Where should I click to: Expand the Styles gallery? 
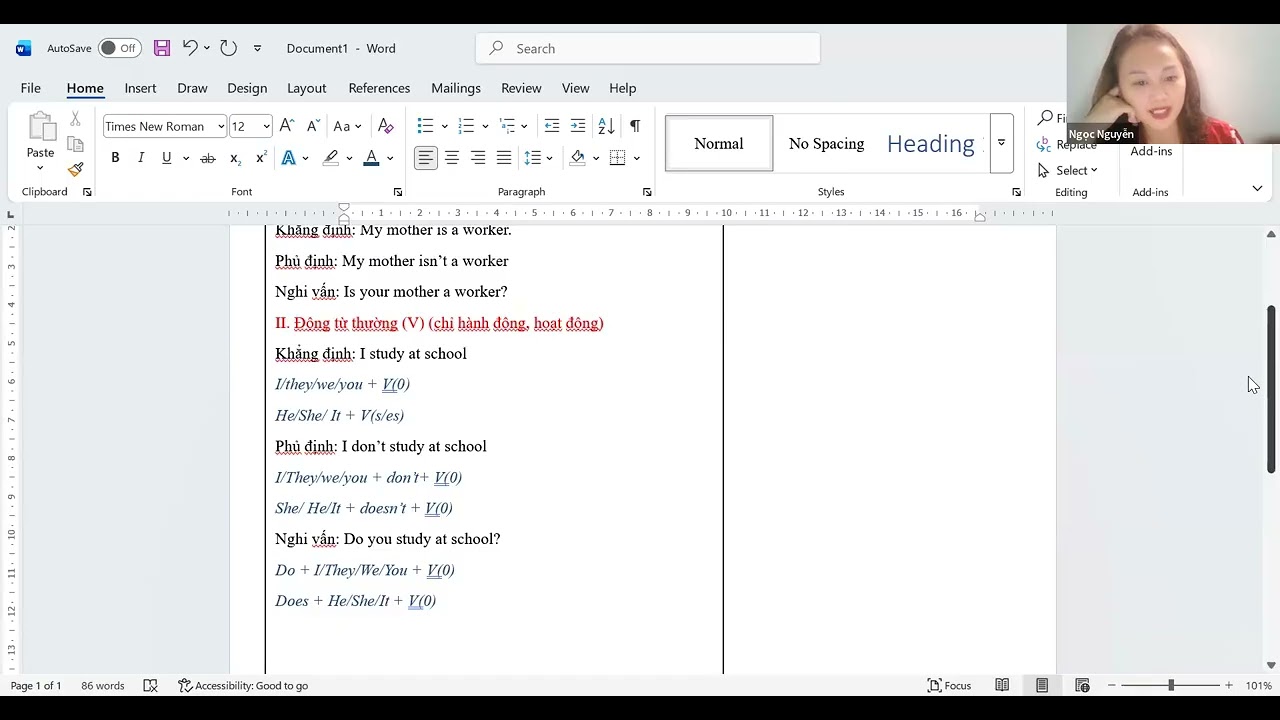click(1001, 143)
